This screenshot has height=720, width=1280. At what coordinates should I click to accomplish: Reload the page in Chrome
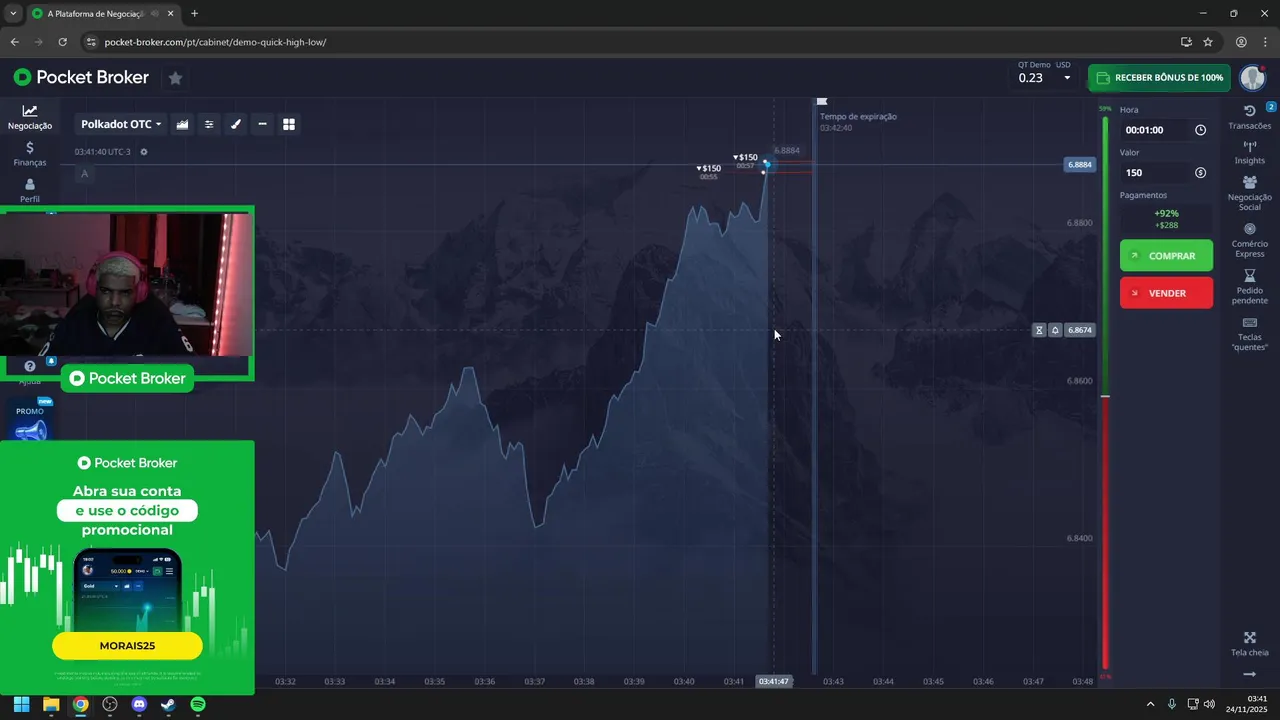62,42
